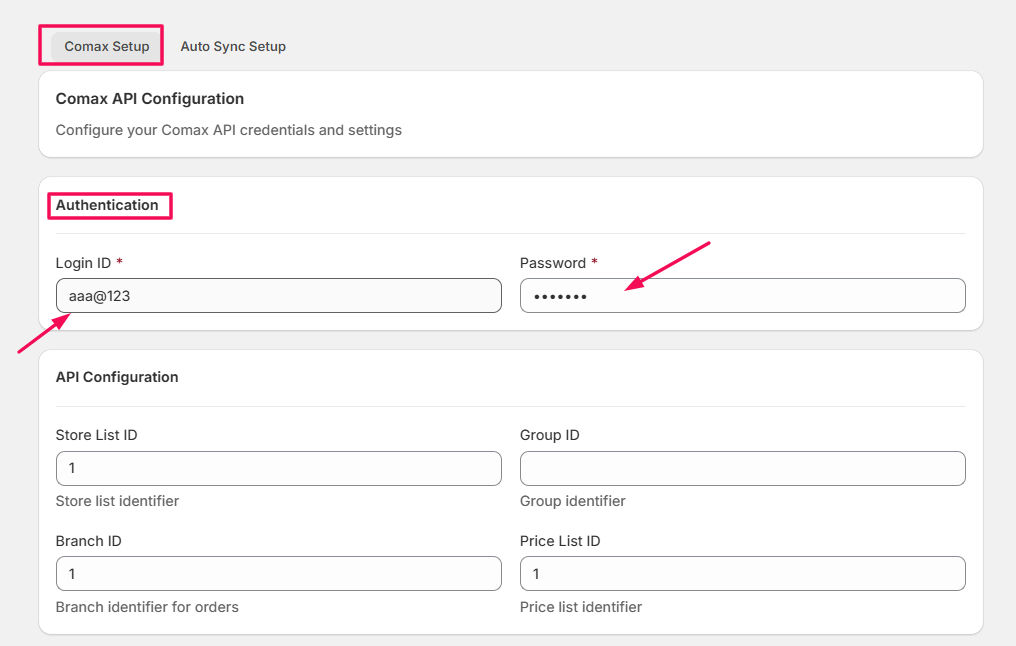Click the empty Group ID field
This screenshot has width=1016, height=646.
point(742,468)
